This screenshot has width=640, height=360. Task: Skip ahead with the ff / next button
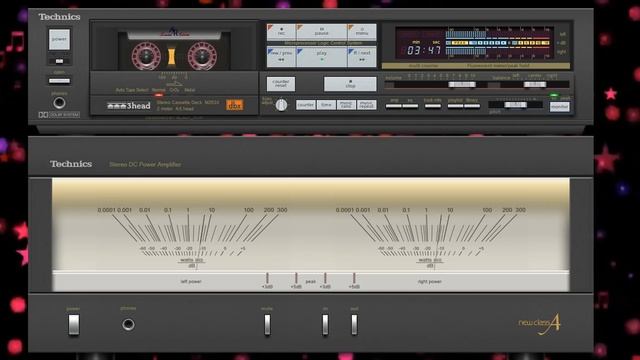362,57
